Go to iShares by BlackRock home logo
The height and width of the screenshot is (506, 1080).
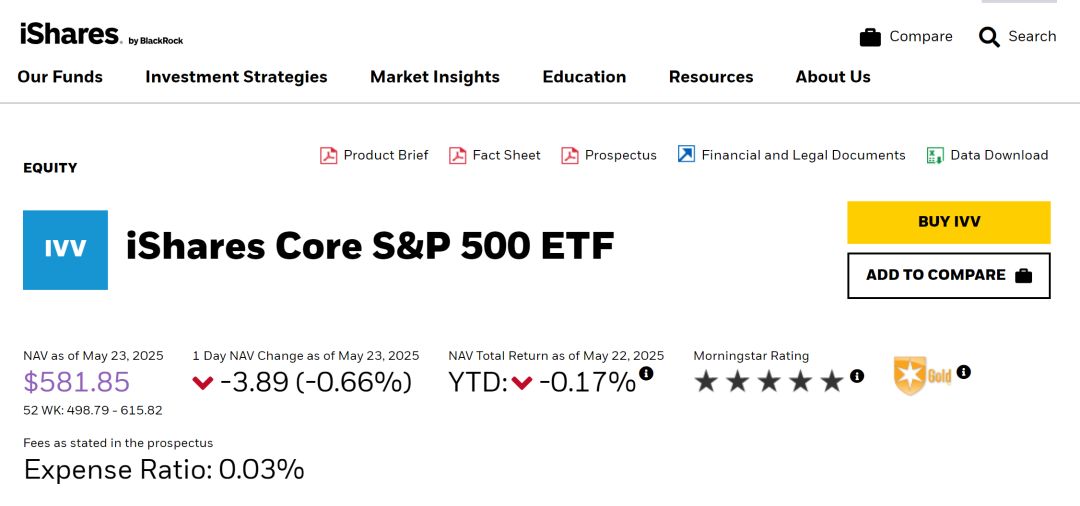pos(101,34)
